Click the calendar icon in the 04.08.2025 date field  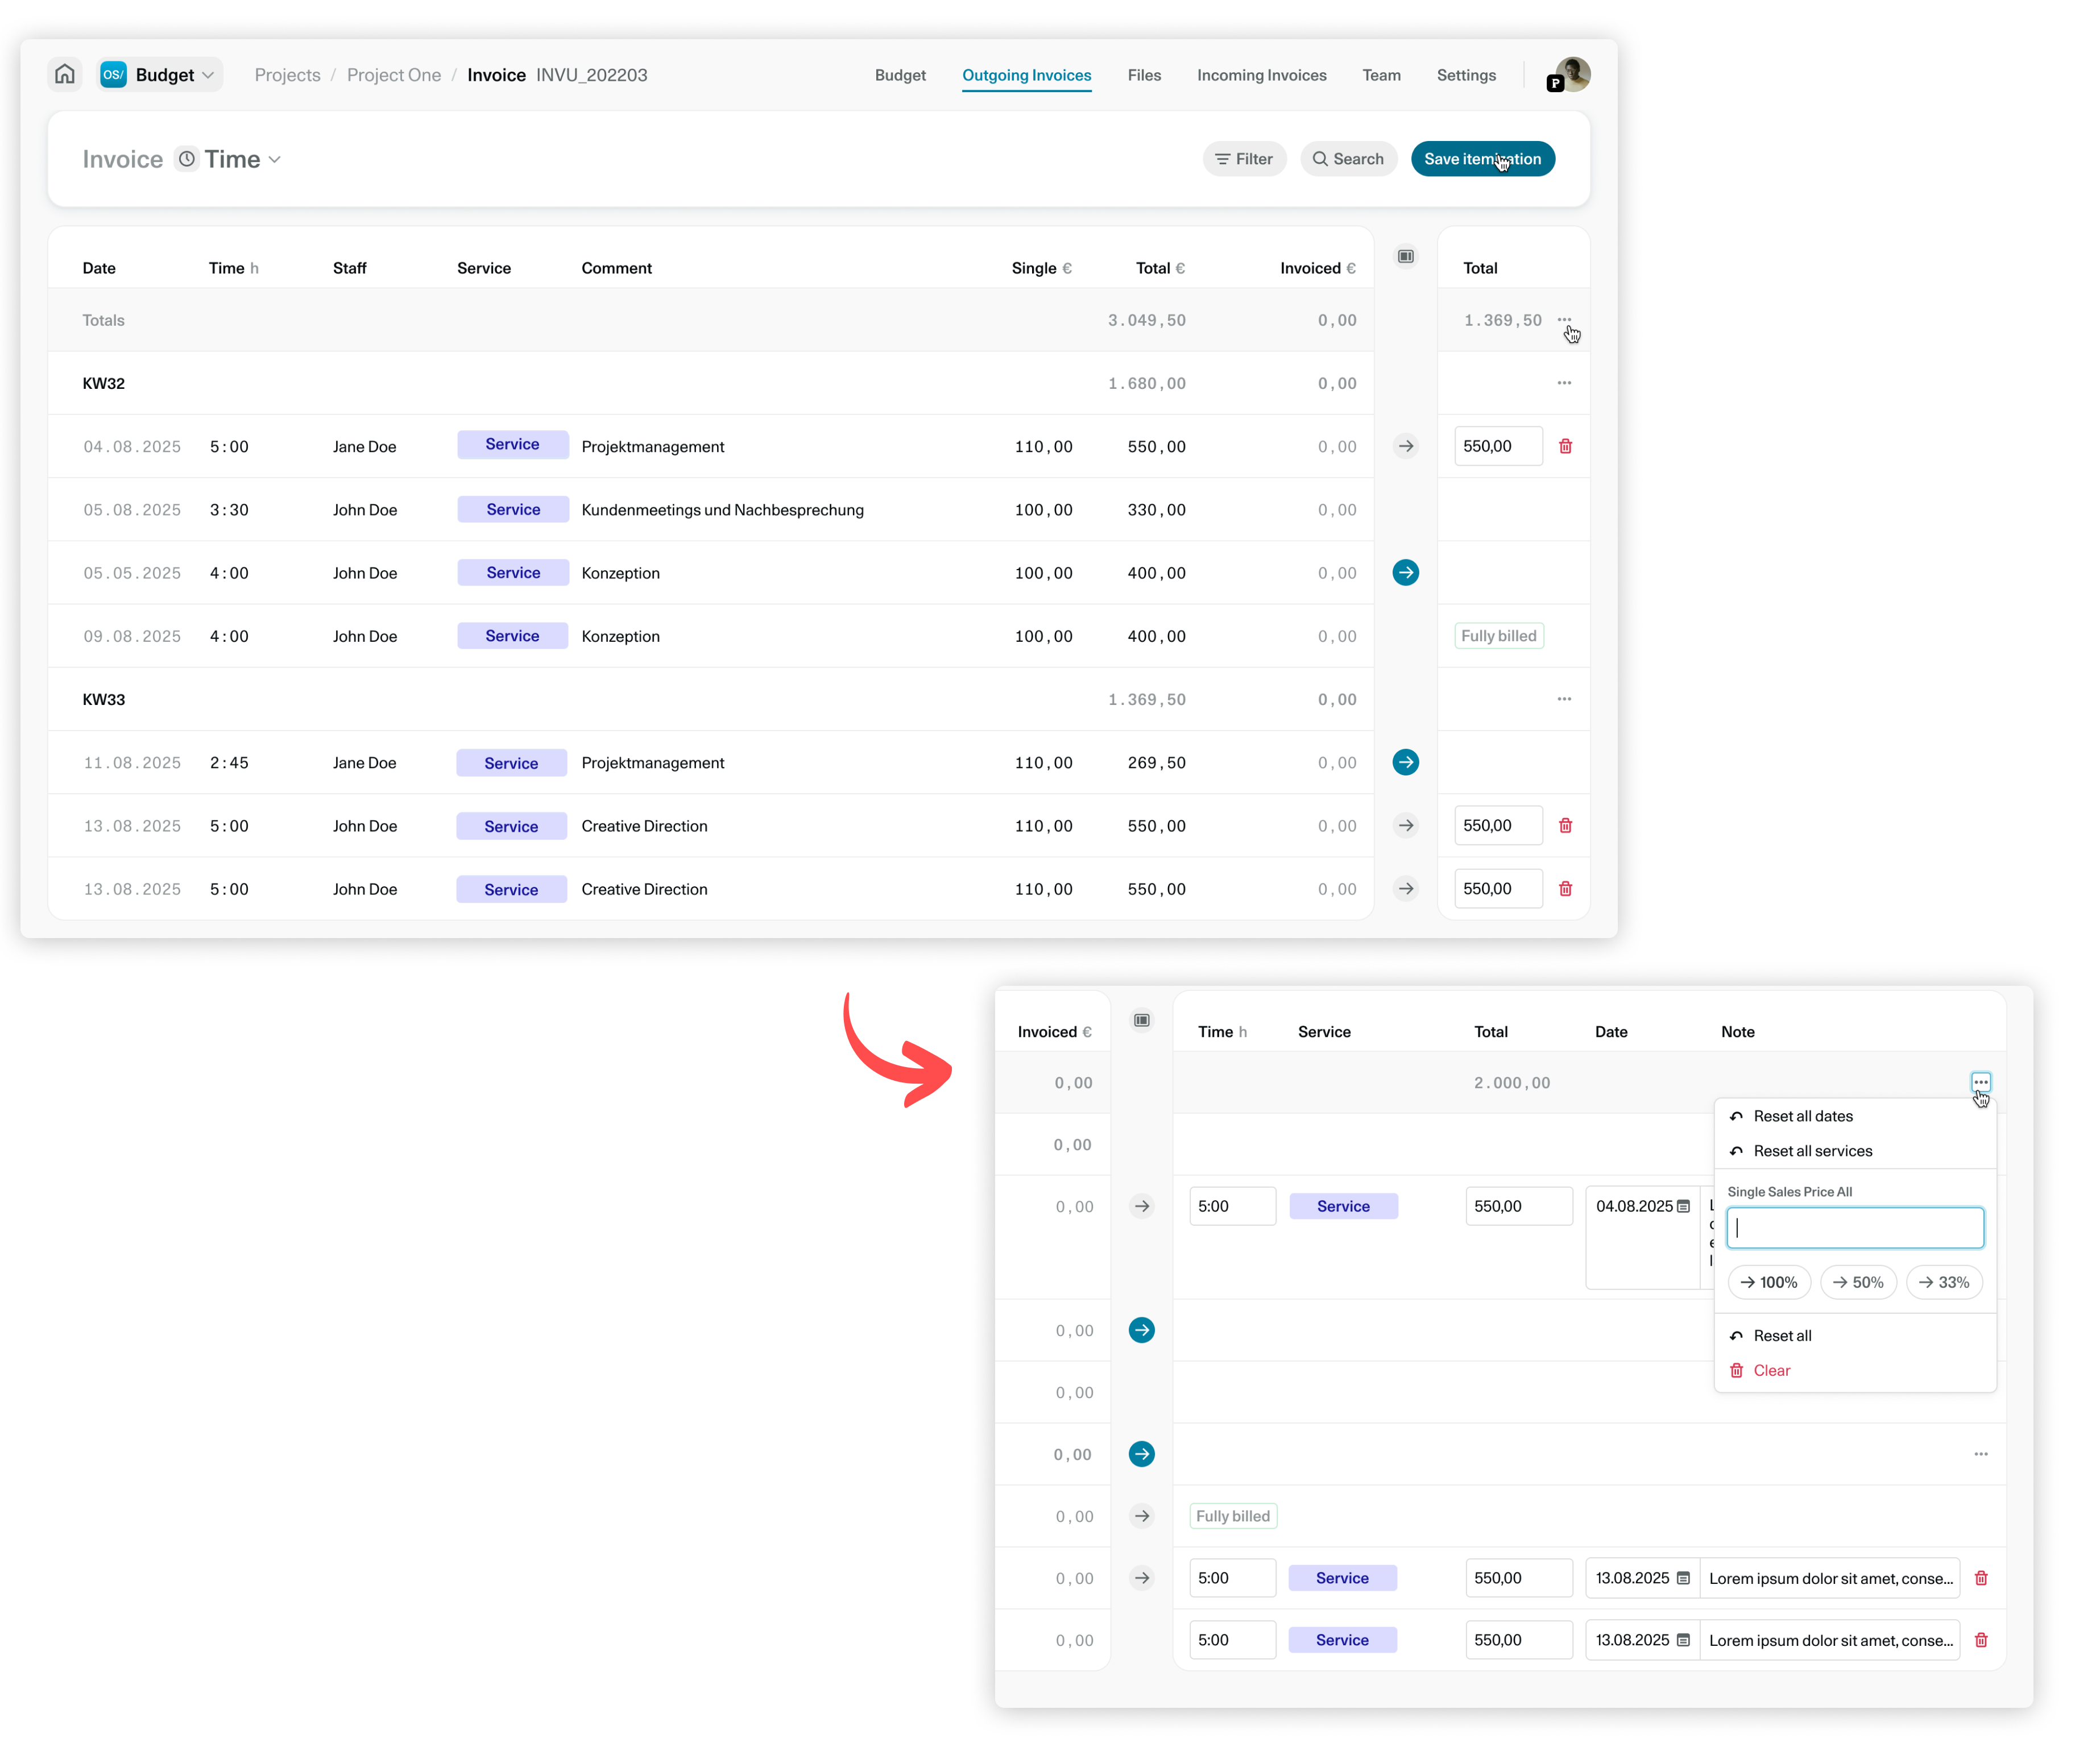point(1683,1206)
